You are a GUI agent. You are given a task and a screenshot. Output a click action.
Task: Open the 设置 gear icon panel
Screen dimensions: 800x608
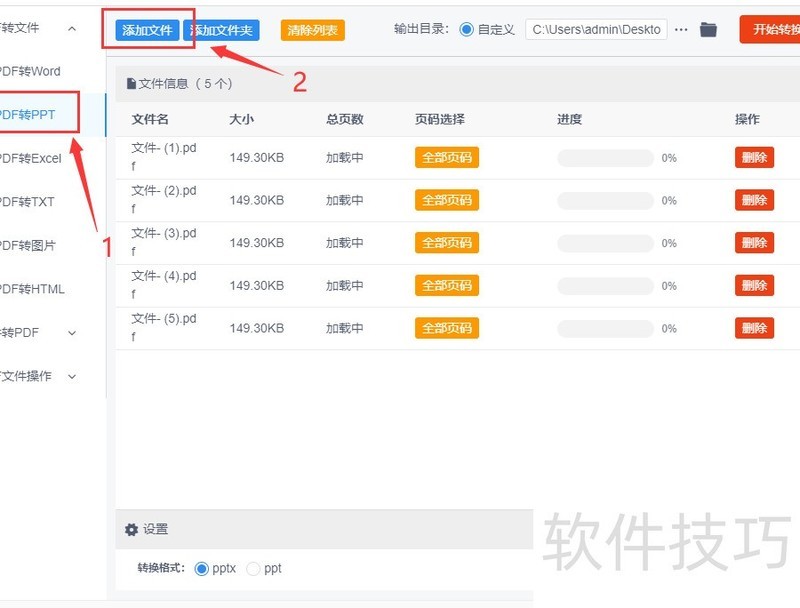tap(131, 529)
